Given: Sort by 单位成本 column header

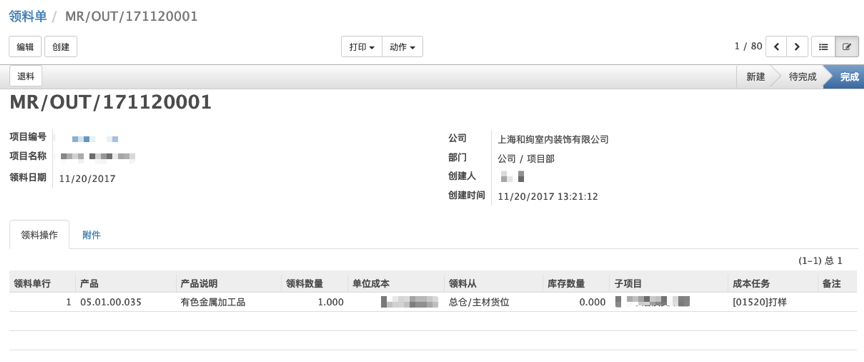Looking at the screenshot, I should [396, 283].
